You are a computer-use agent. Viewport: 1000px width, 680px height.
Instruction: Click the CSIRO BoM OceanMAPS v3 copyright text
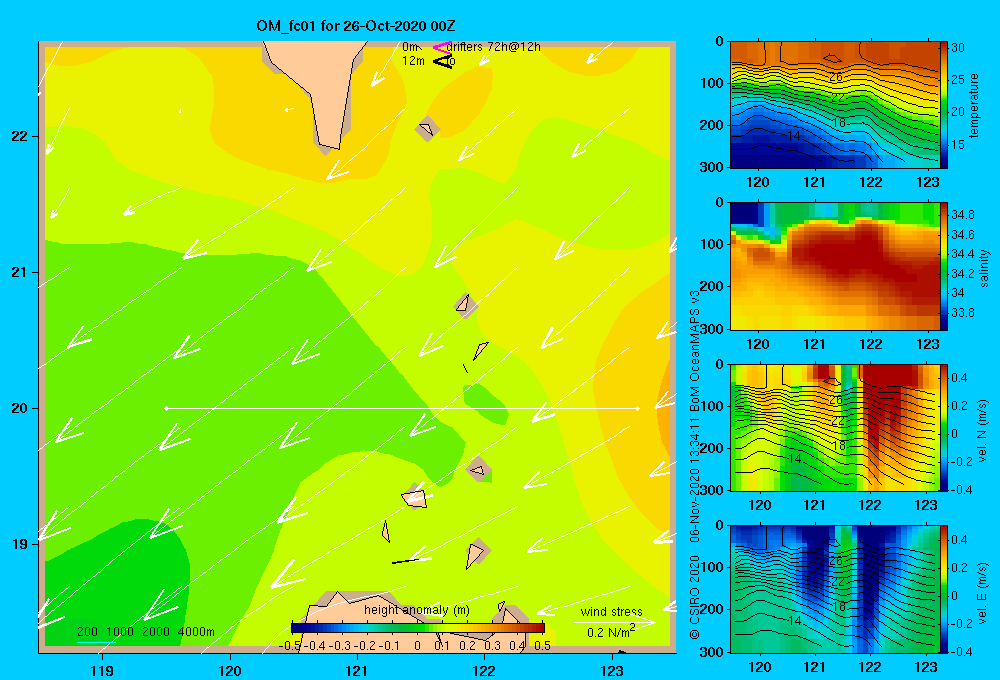[x=695, y=464]
